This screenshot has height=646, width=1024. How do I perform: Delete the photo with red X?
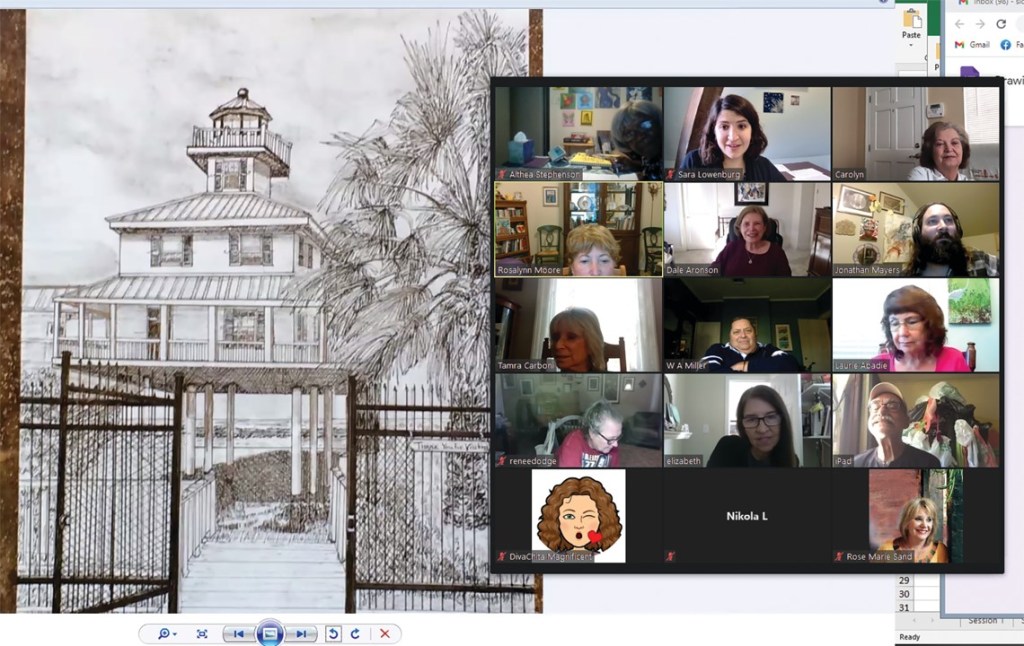click(x=385, y=634)
